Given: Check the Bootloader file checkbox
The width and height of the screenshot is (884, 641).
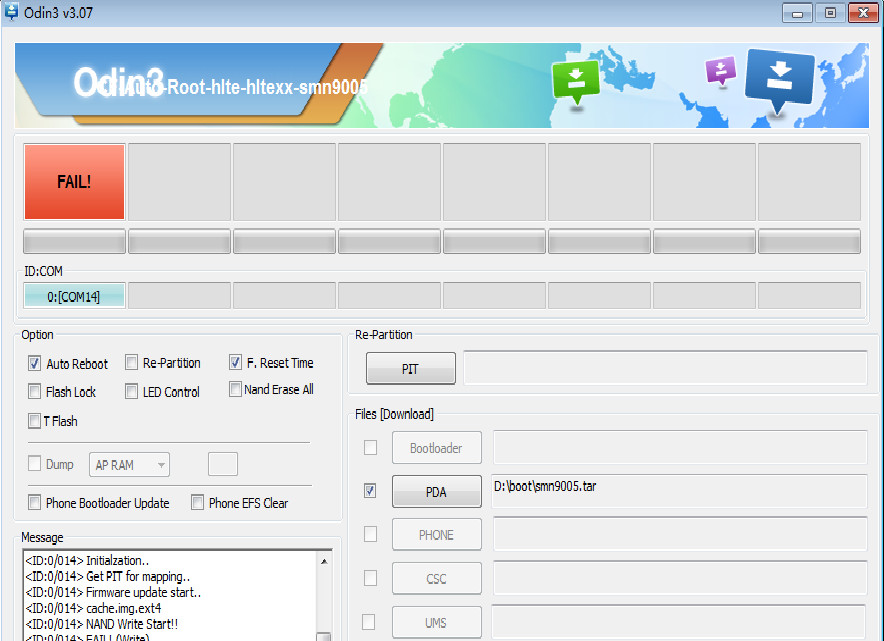Looking at the screenshot, I should (370, 448).
